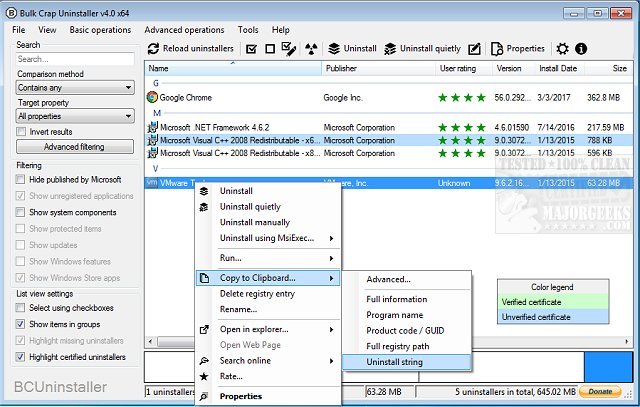Click the edit pencil toolbar icon
Screen dimensions: 640x407
click(x=473, y=48)
